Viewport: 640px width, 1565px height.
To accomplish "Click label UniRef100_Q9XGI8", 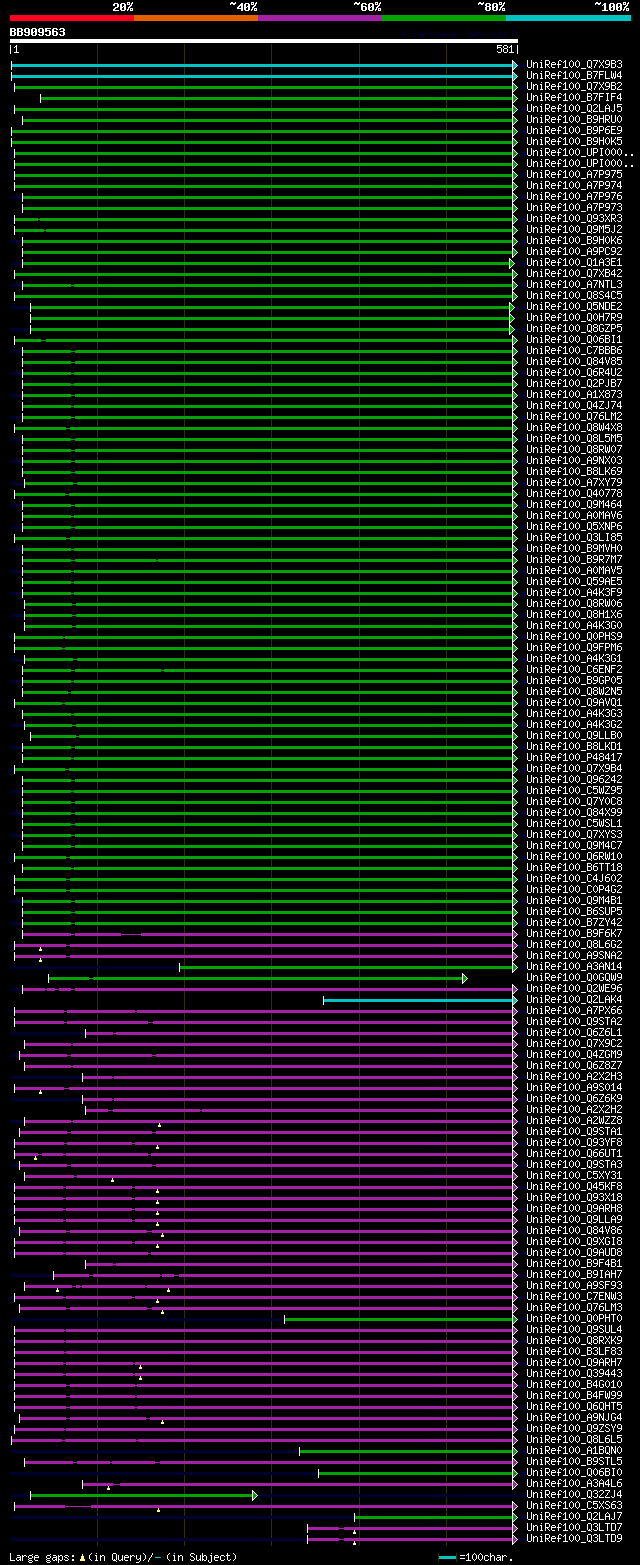I will coord(574,1241).
